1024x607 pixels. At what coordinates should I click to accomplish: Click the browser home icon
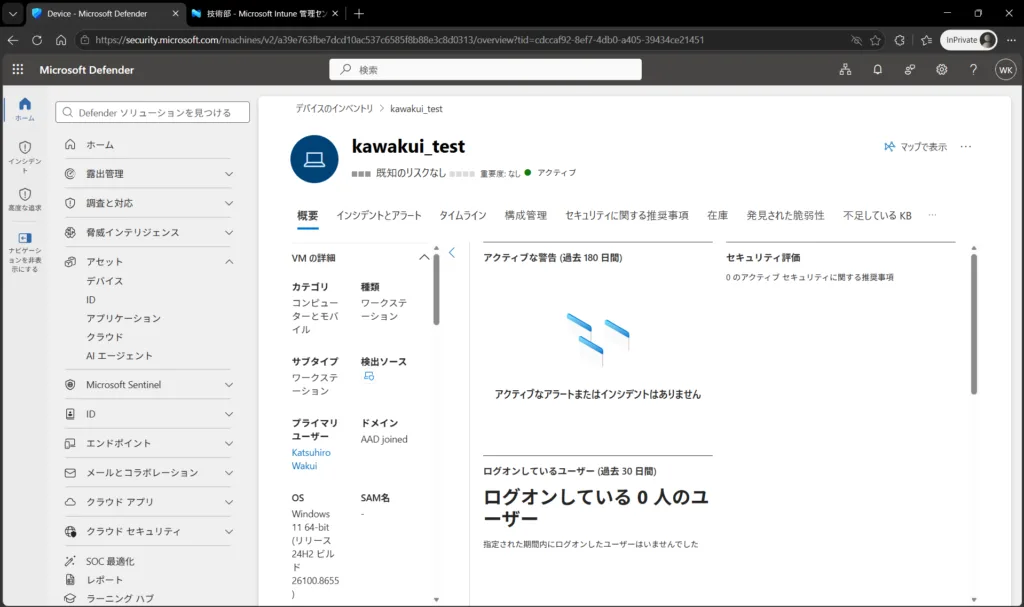61,40
